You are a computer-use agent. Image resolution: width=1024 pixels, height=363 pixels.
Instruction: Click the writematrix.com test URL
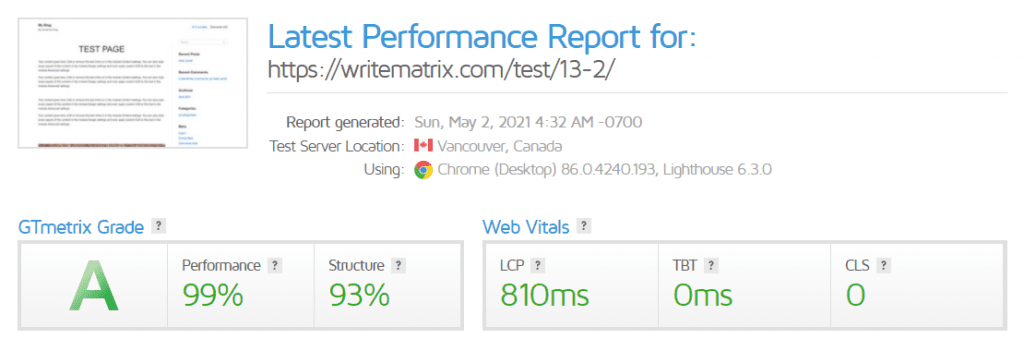pos(441,70)
